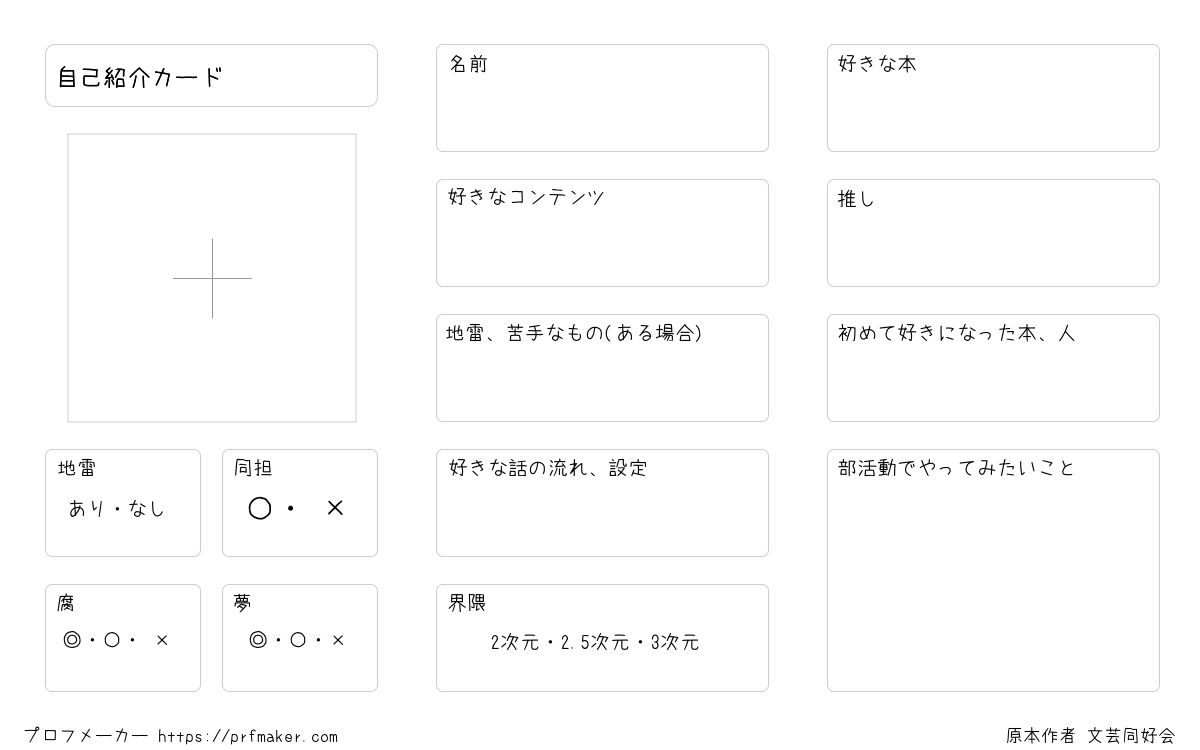Choose the double circle under 腐
Image resolution: width=1200 pixels, height=750 pixels.
point(72,640)
